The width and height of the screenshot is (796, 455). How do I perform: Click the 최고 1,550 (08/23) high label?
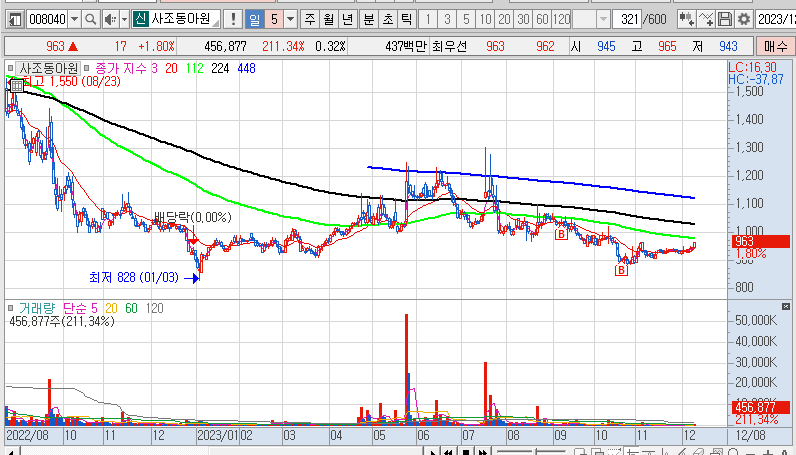coord(71,81)
